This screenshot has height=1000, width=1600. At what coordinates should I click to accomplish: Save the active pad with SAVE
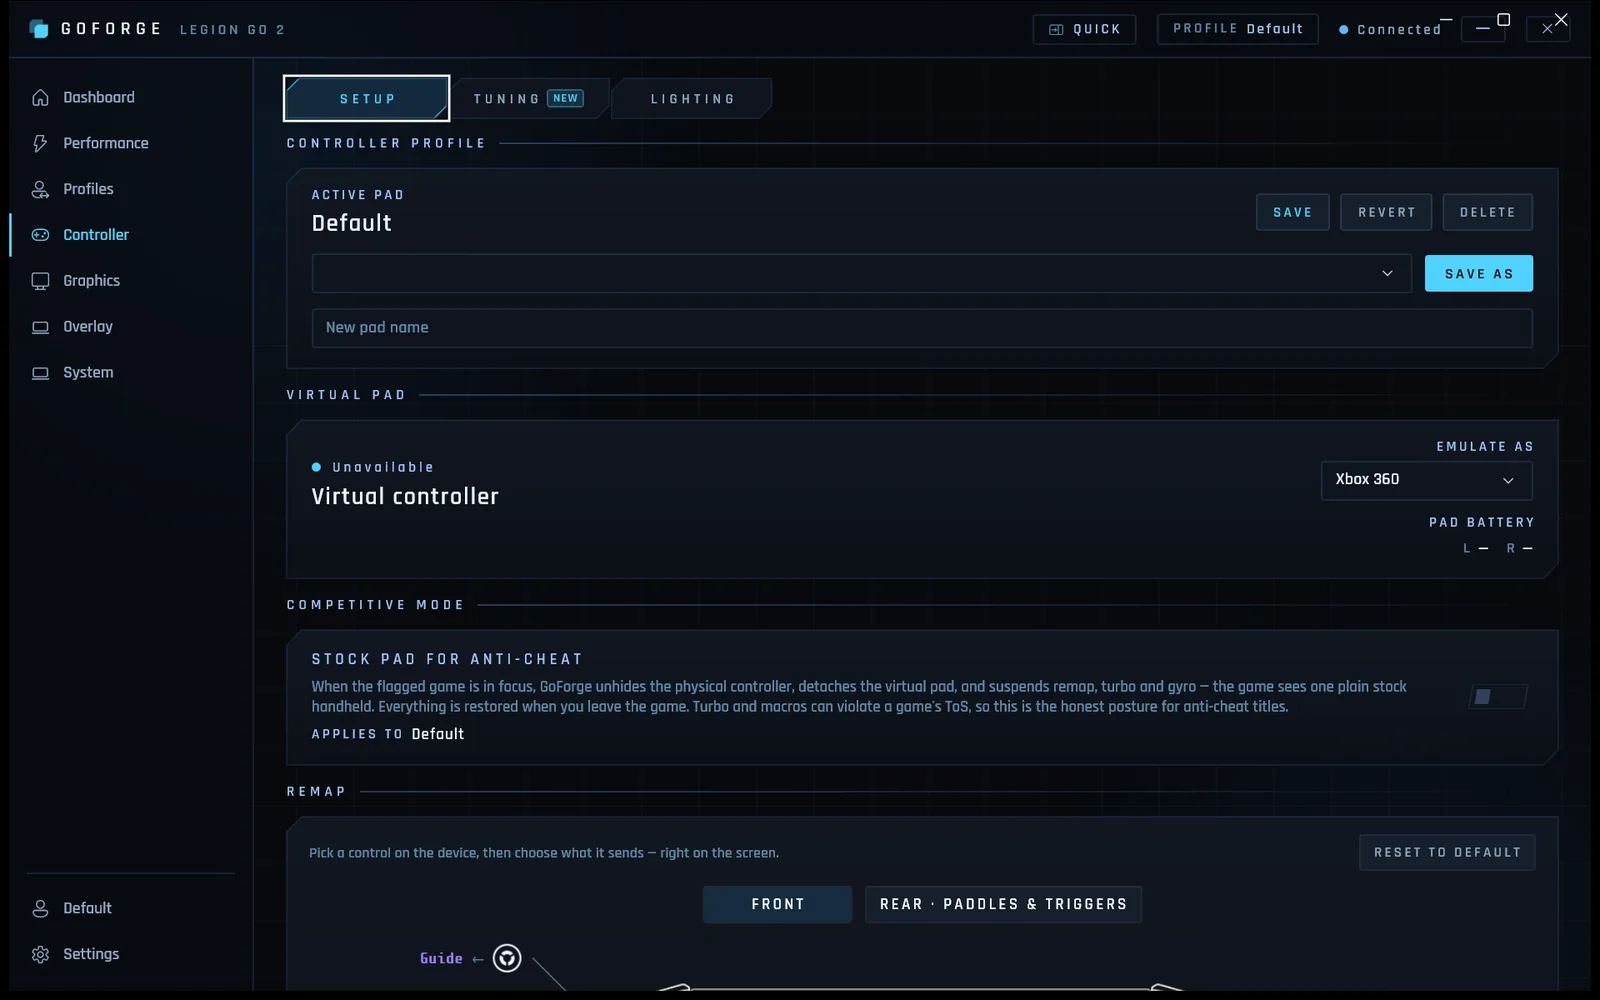pyautogui.click(x=1293, y=212)
